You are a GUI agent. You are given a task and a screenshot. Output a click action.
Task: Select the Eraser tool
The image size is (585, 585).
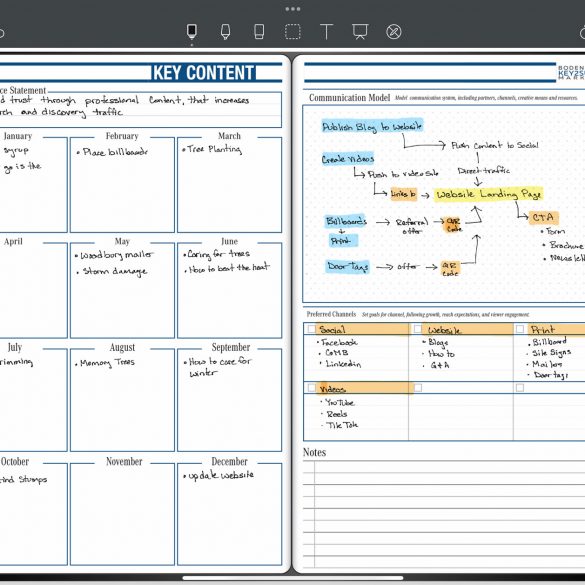pyautogui.click(x=259, y=31)
